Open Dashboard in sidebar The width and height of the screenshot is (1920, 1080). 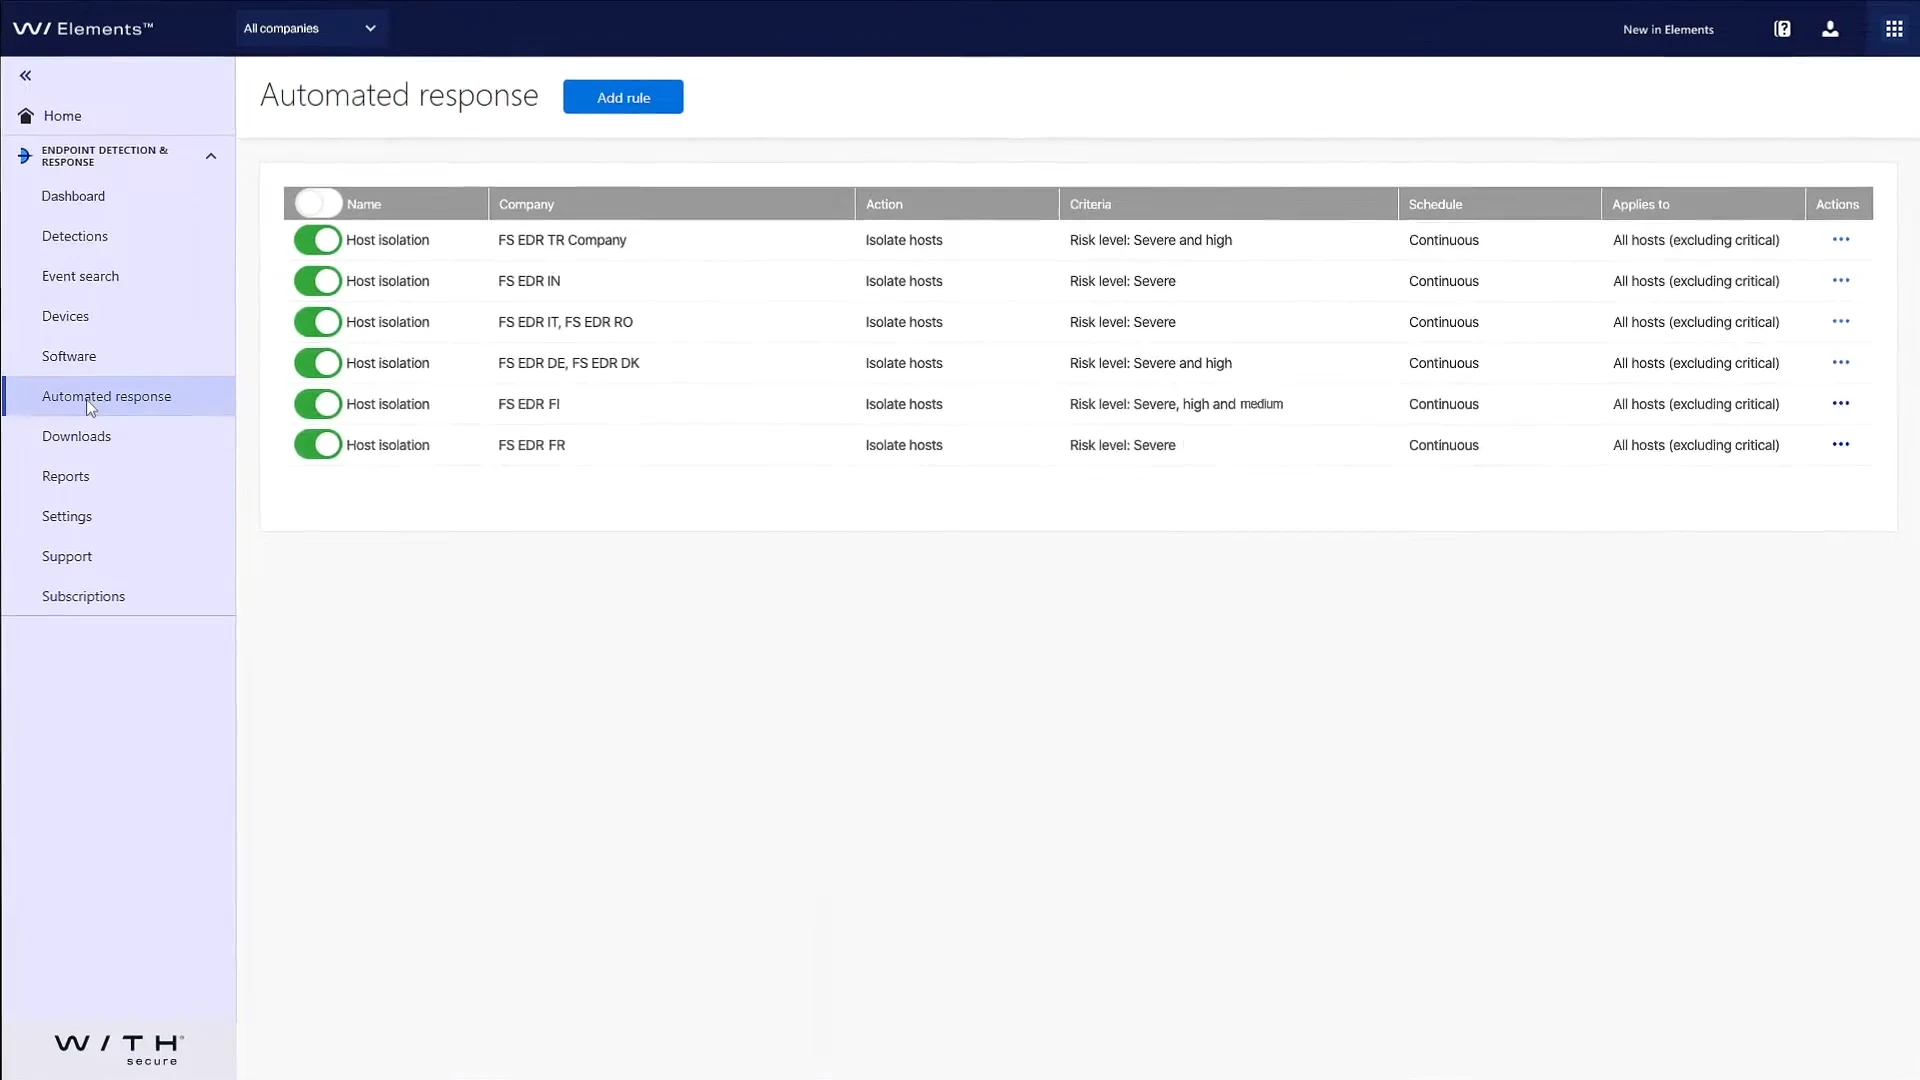[x=73, y=196]
